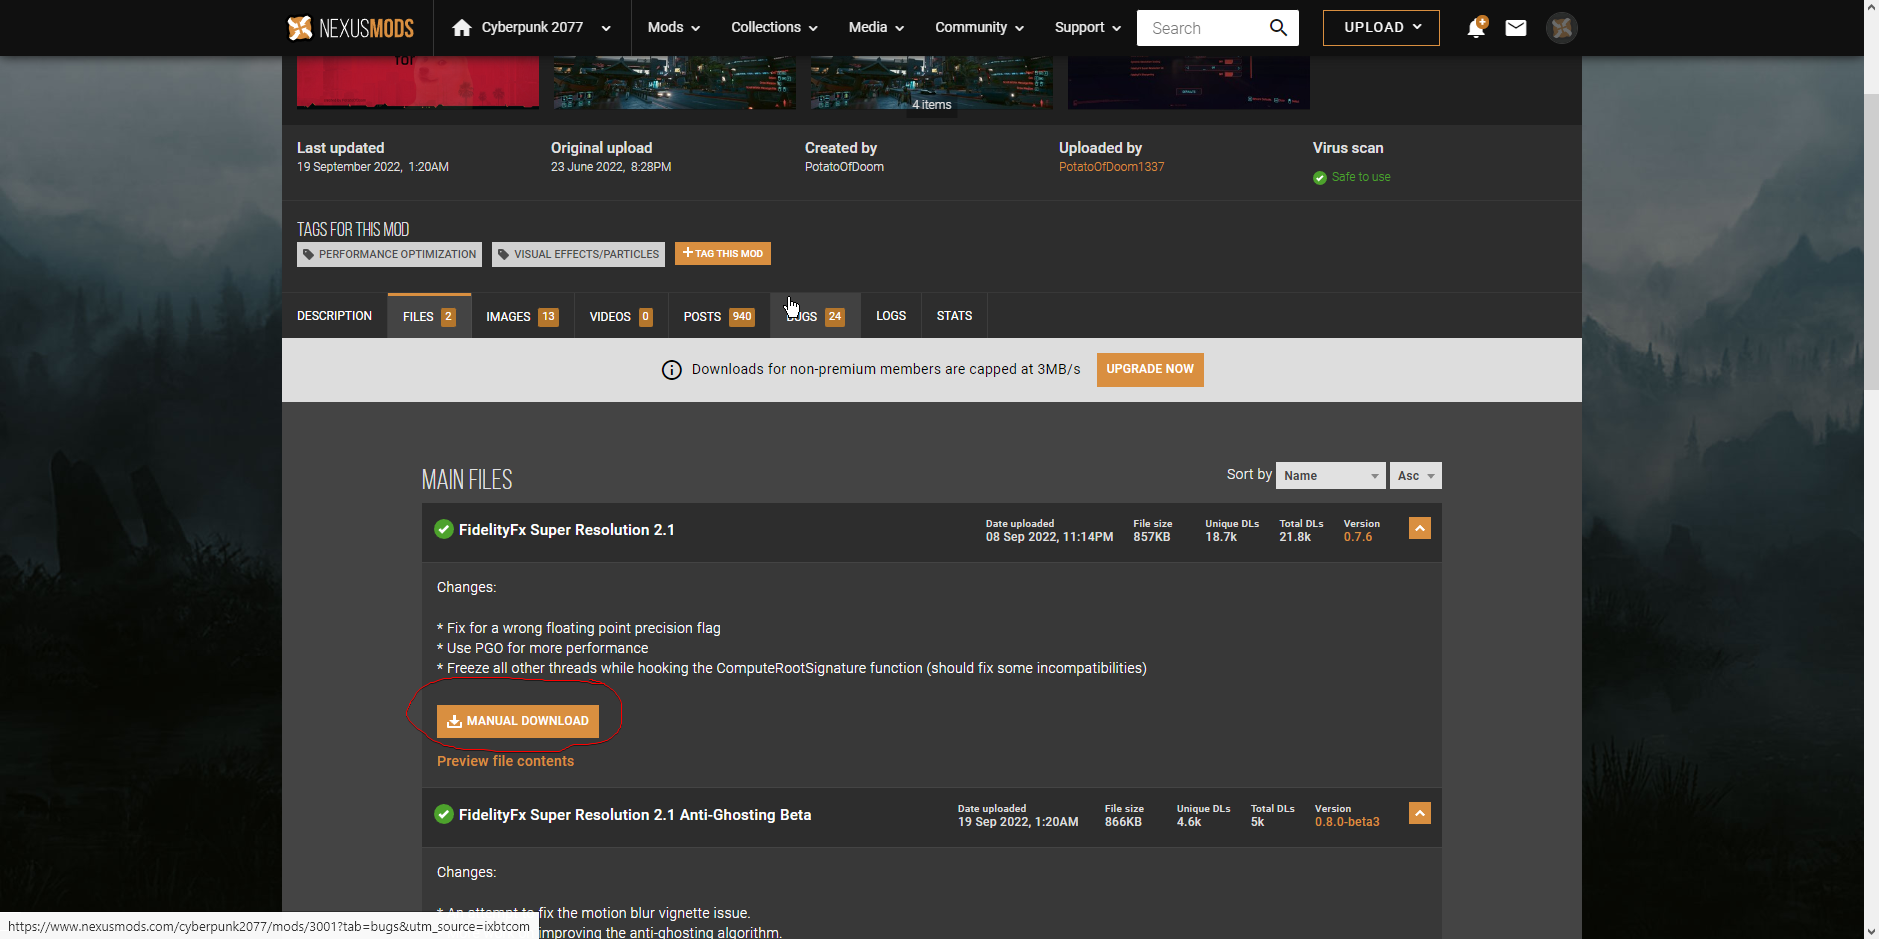This screenshot has height=939, width=1879.
Task: Open uploader PotatoOfDoom1337 profile link
Action: [1112, 167]
